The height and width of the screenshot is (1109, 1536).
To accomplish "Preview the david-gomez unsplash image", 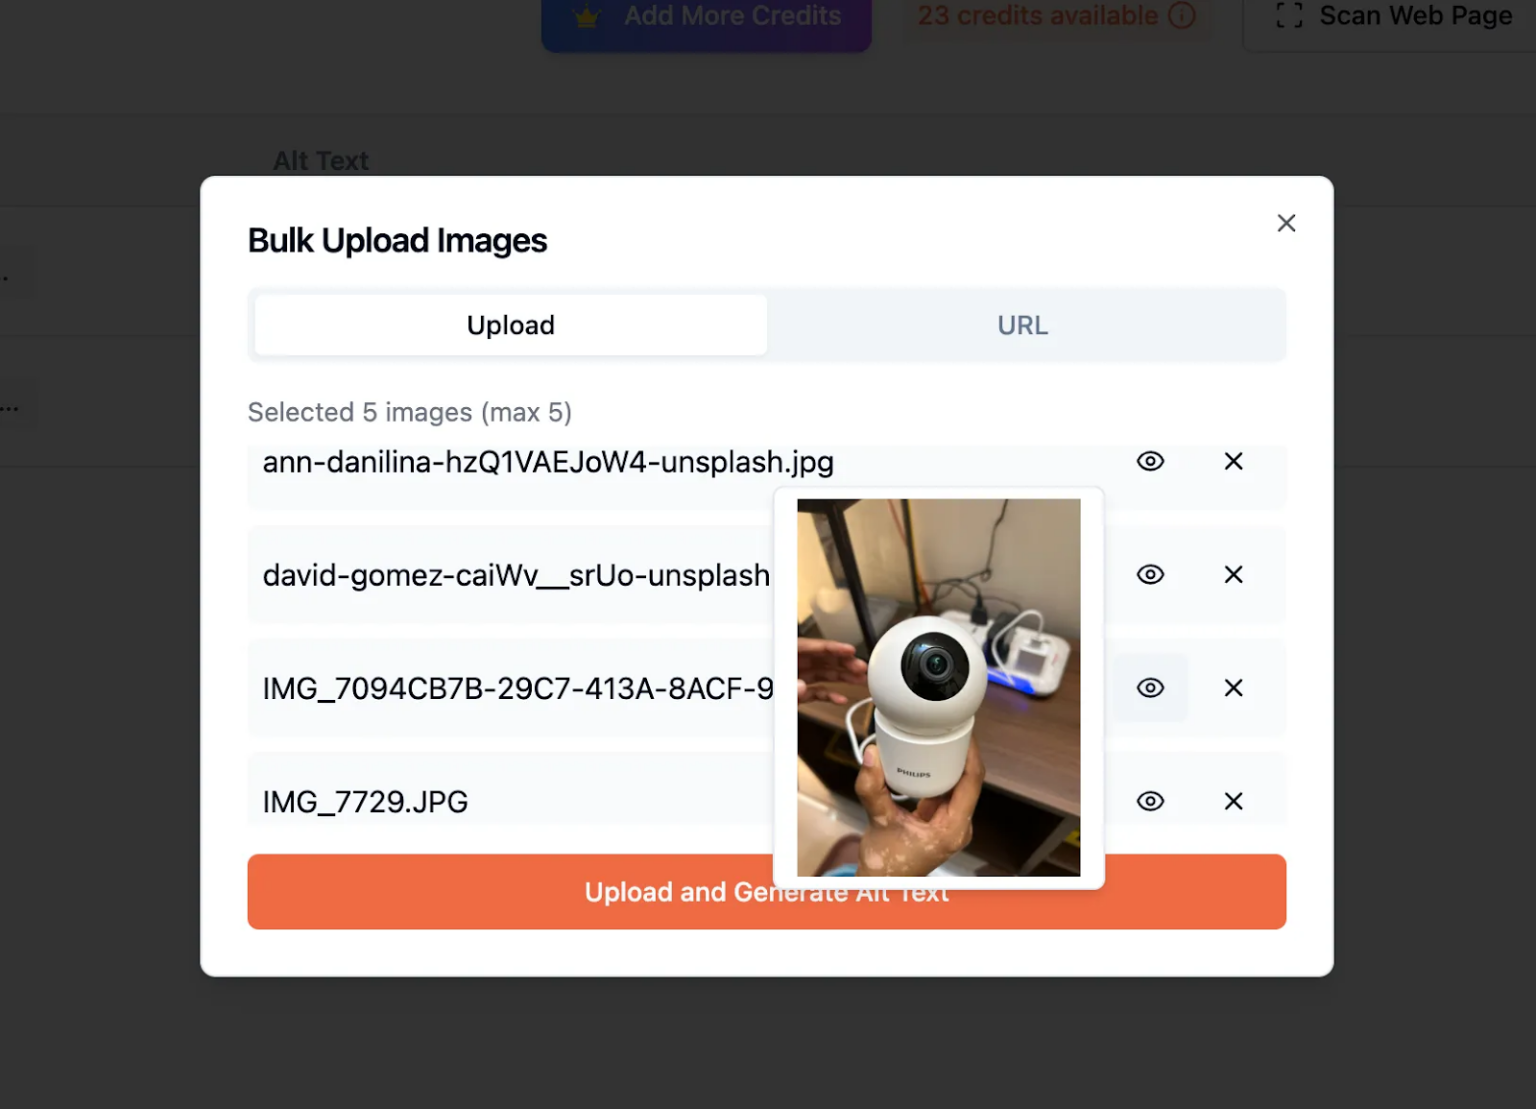I will [x=1150, y=575].
